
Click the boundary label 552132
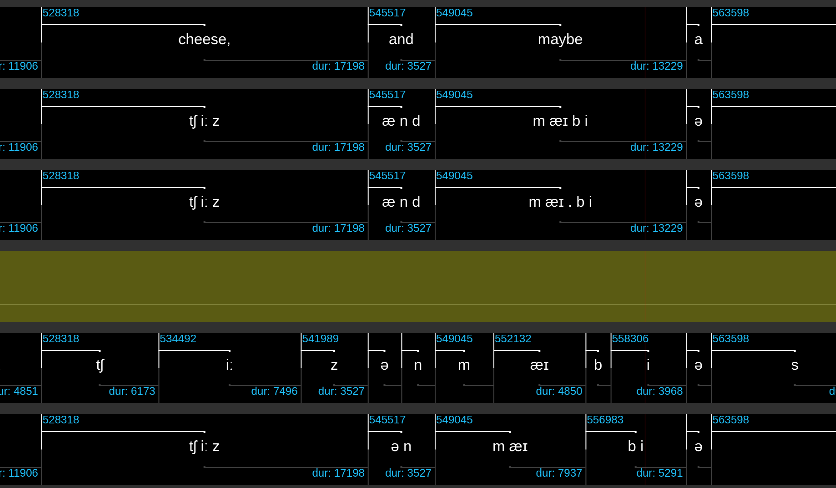tap(513, 339)
